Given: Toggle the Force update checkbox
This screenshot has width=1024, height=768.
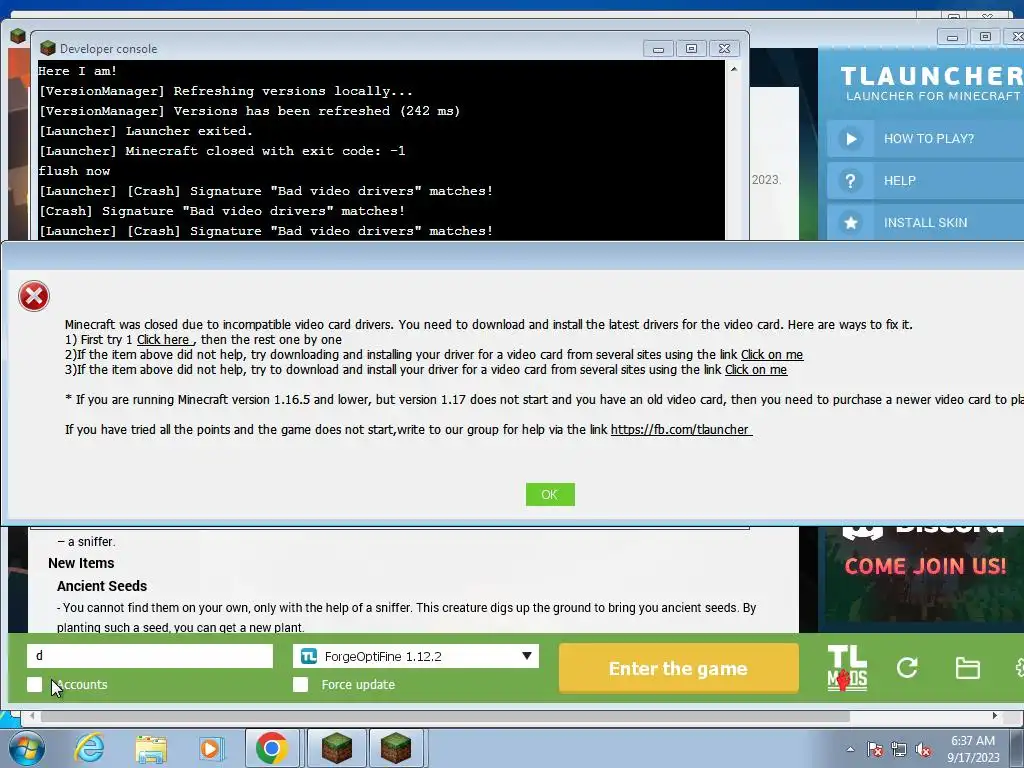Looking at the screenshot, I should click(x=300, y=684).
